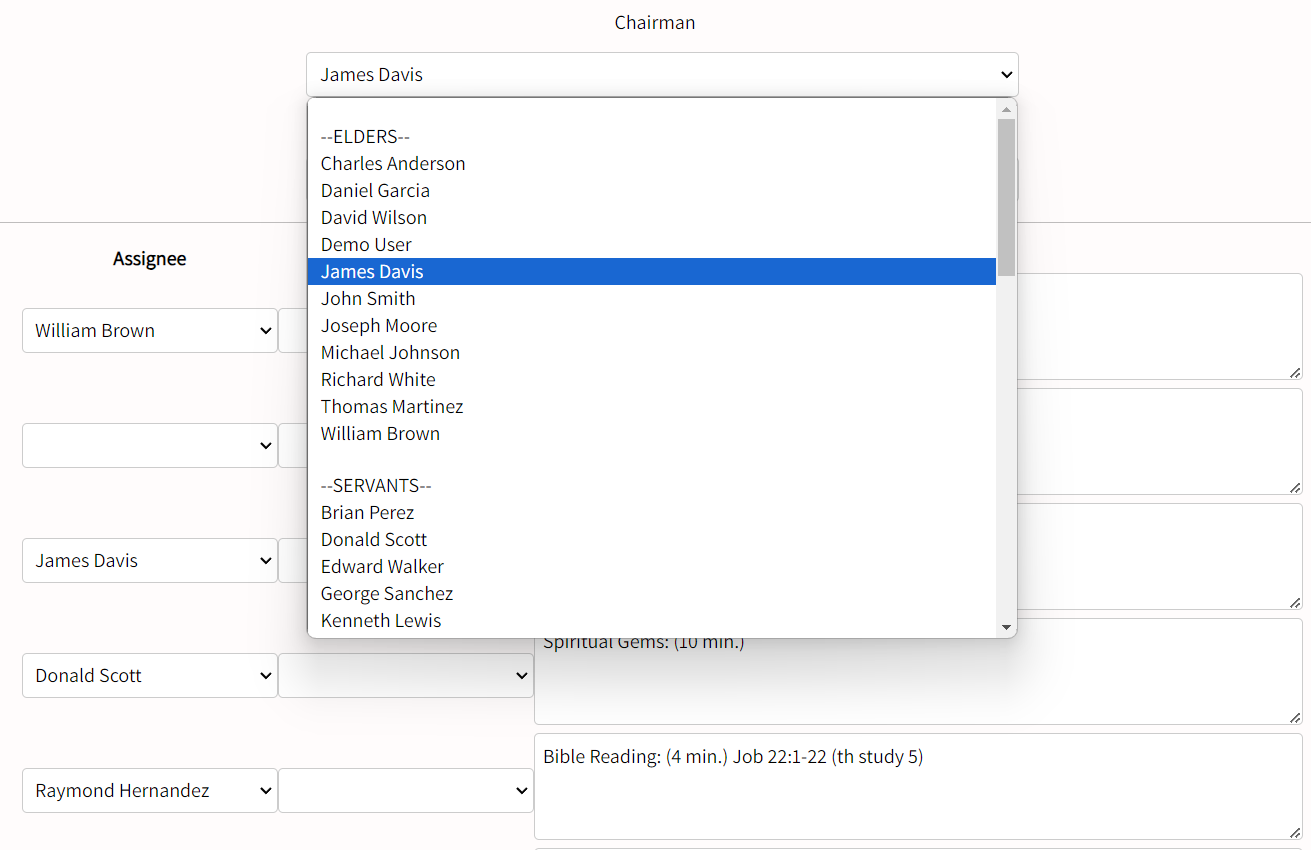Select Richard White from the elders
Image resolution: width=1311 pixels, height=850 pixels.
[652, 380]
